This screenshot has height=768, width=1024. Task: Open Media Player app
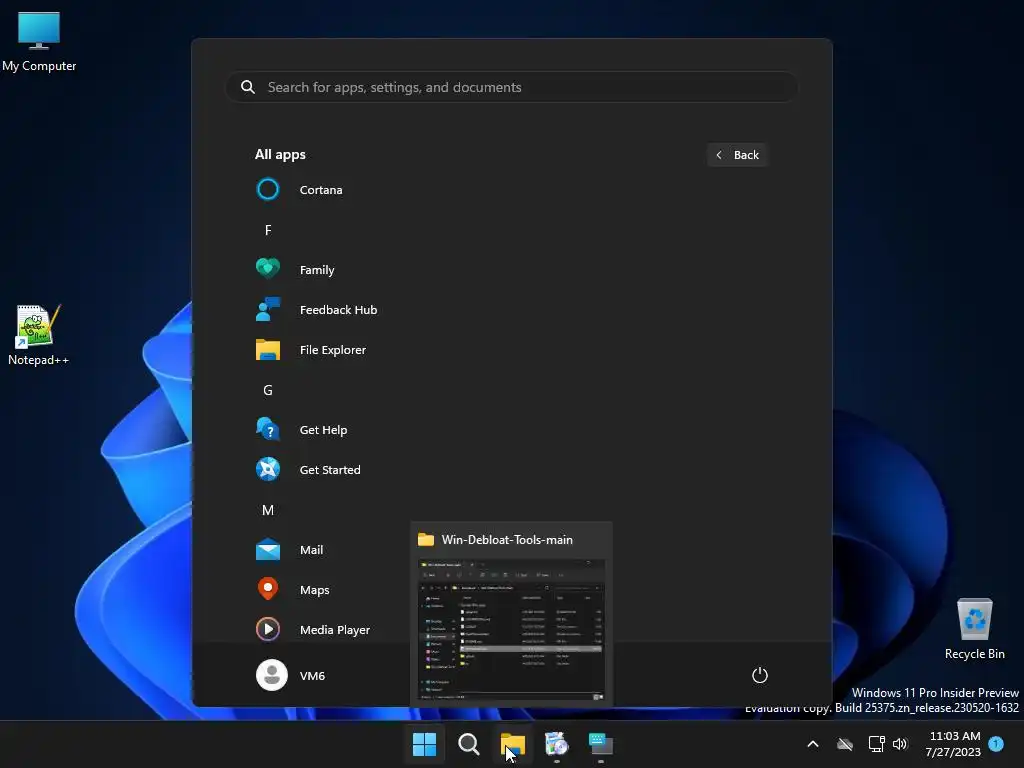[x=313, y=630]
